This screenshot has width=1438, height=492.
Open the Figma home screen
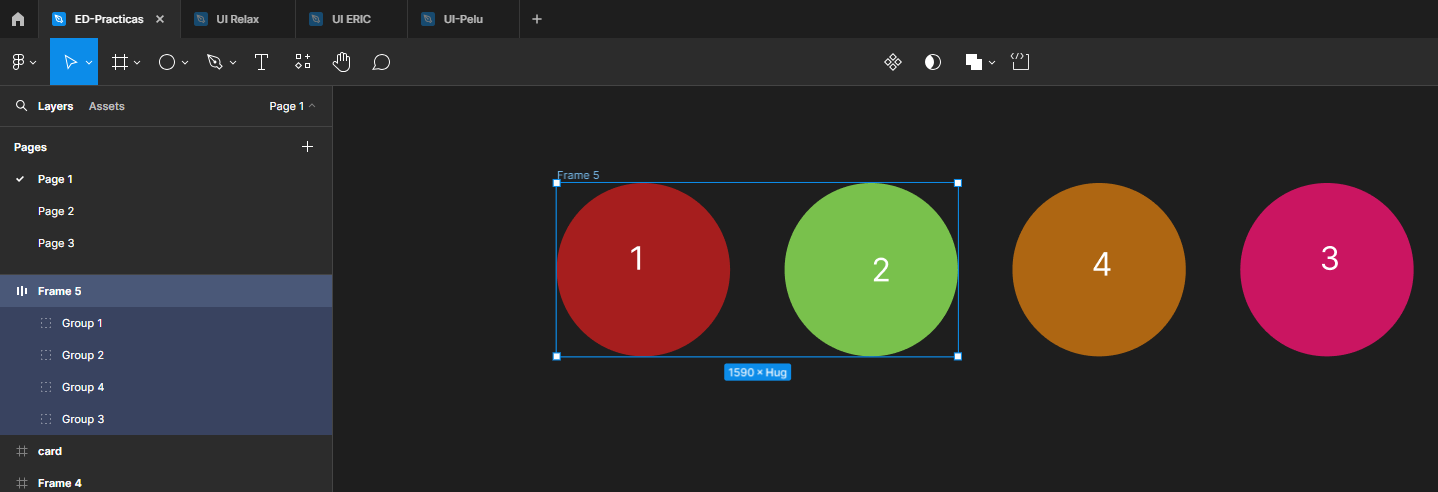click(x=18, y=19)
